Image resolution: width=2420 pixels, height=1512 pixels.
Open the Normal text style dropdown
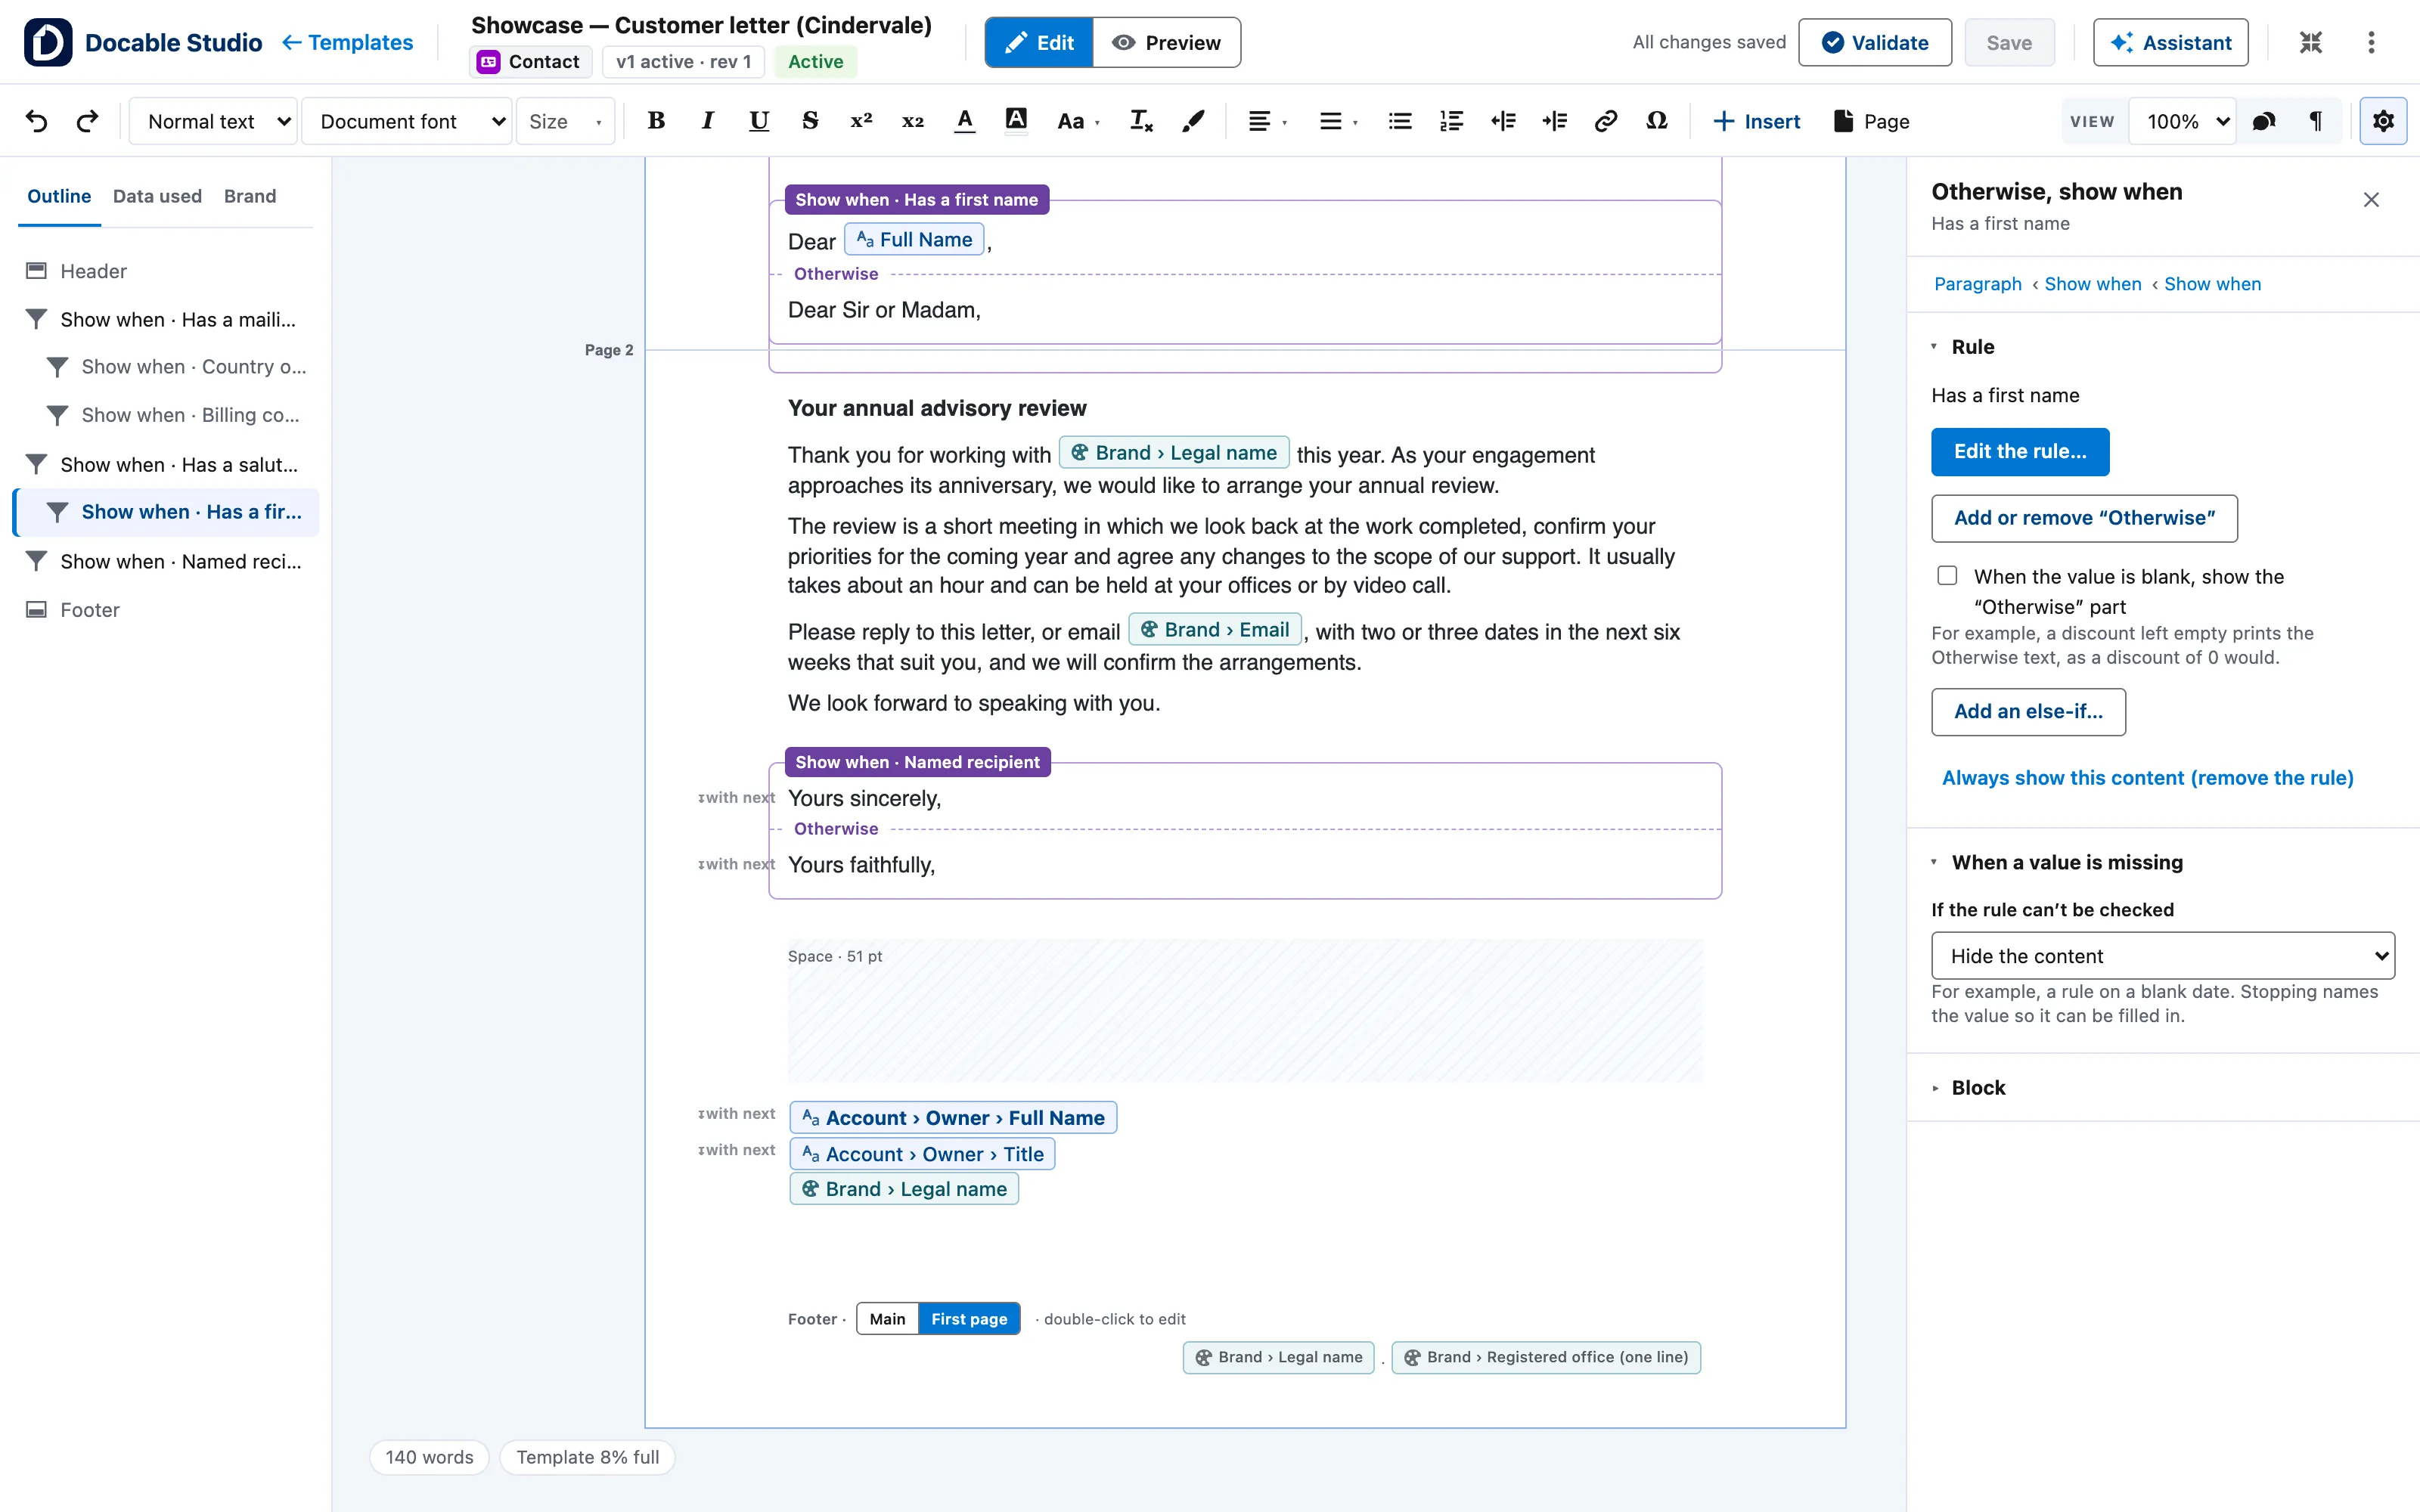coord(214,121)
